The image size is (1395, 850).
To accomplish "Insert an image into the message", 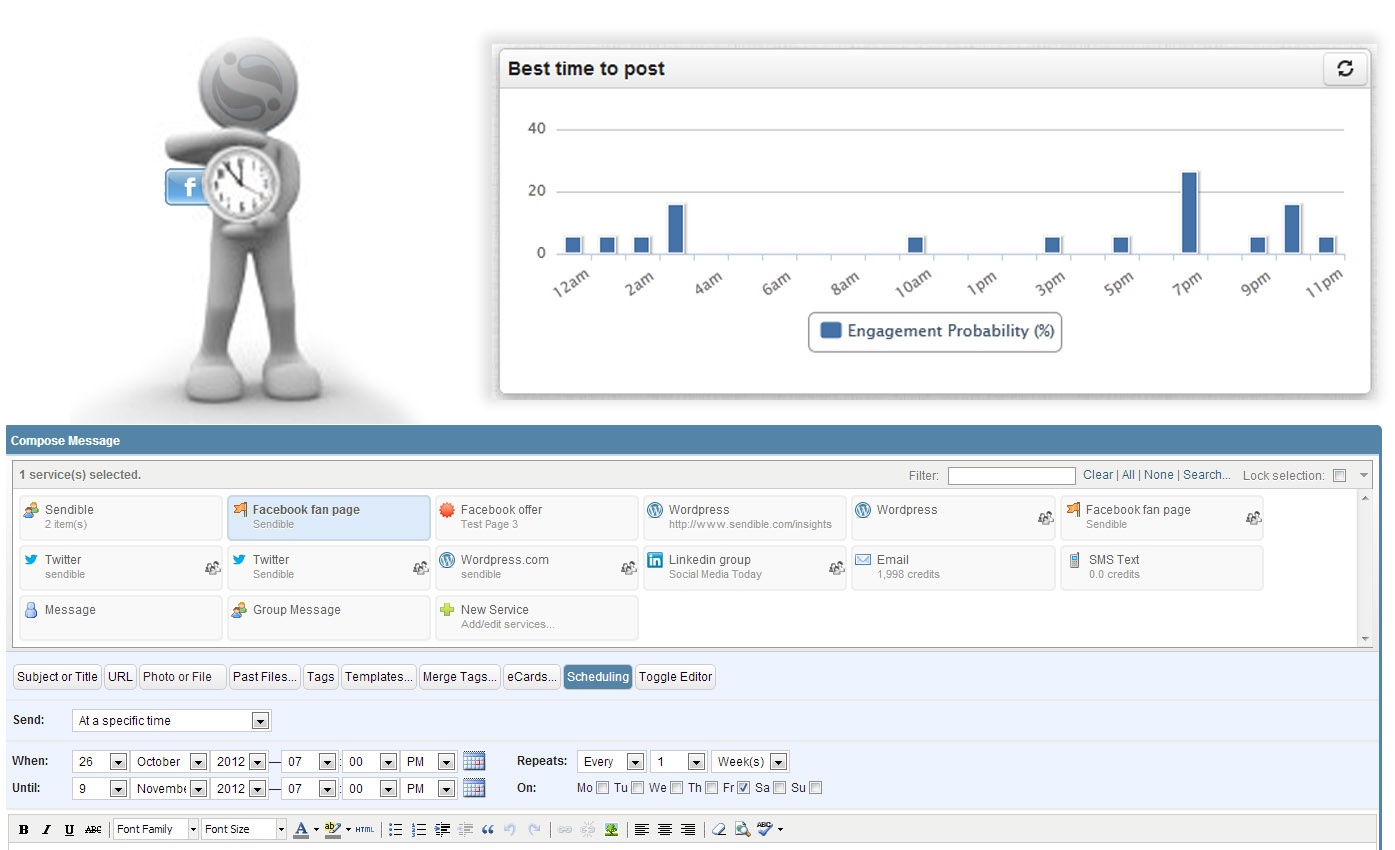I will (611, 829).
